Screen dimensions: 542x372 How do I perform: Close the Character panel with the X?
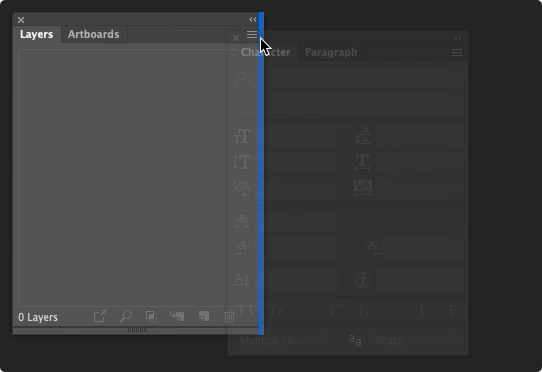[x=236, y=38]
